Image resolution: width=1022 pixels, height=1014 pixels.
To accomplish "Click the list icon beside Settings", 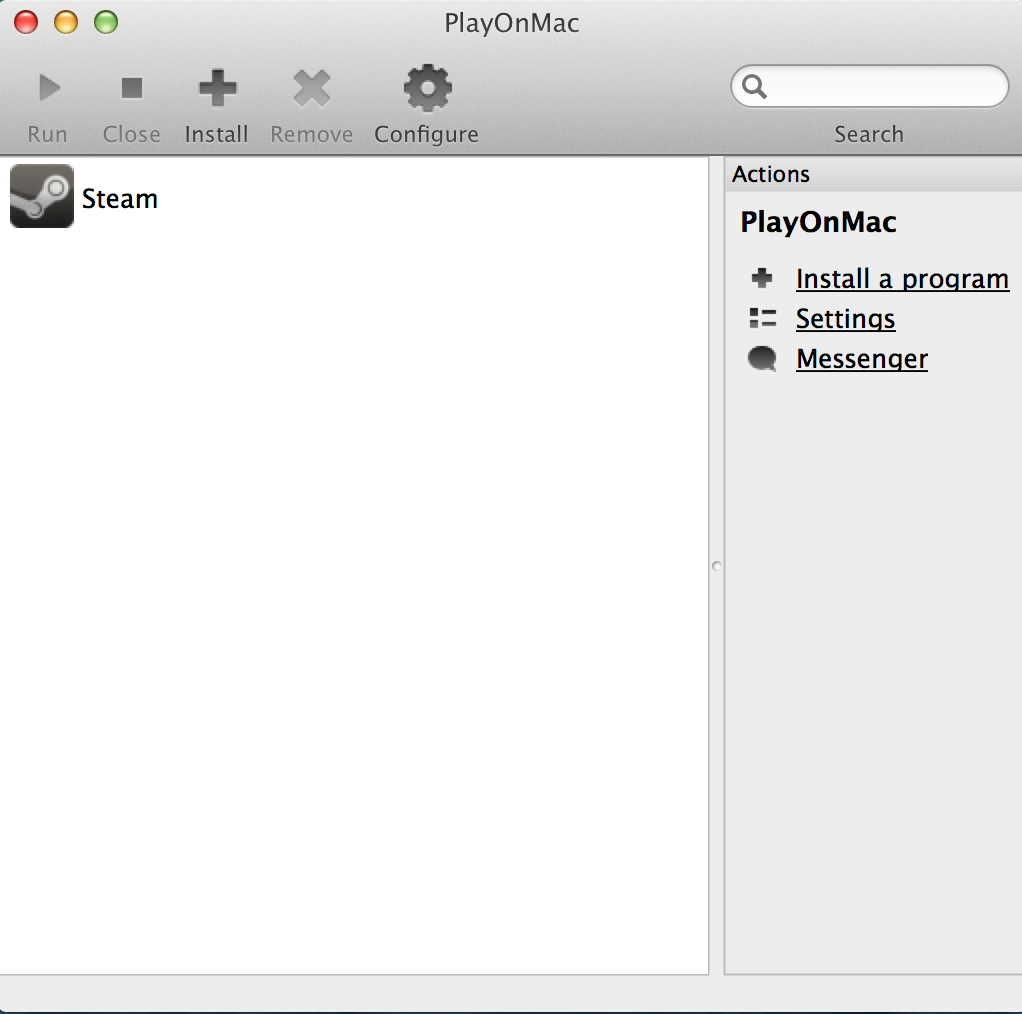I will (x=763, y=318).
